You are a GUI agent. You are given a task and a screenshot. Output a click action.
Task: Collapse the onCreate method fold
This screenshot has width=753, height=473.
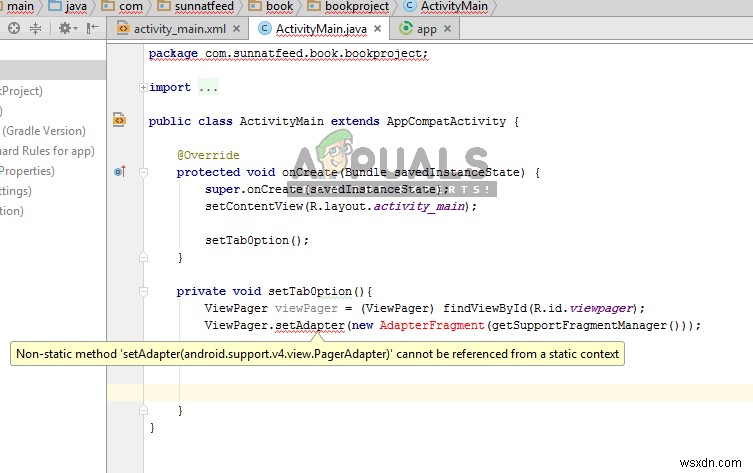(143, 172)
